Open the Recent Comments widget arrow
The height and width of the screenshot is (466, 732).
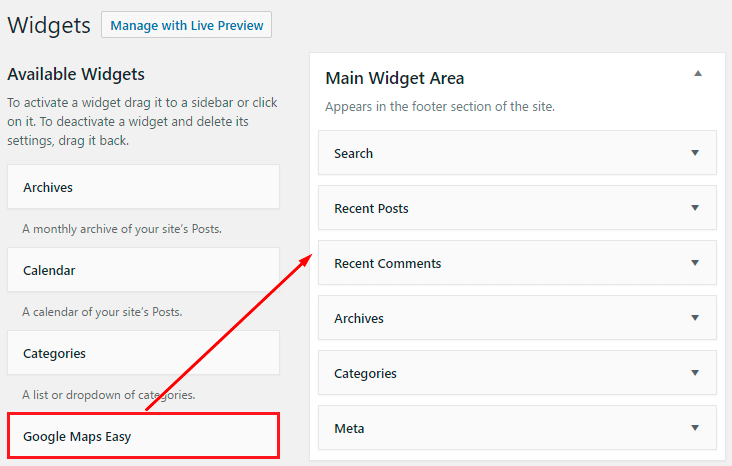(695, 263)
